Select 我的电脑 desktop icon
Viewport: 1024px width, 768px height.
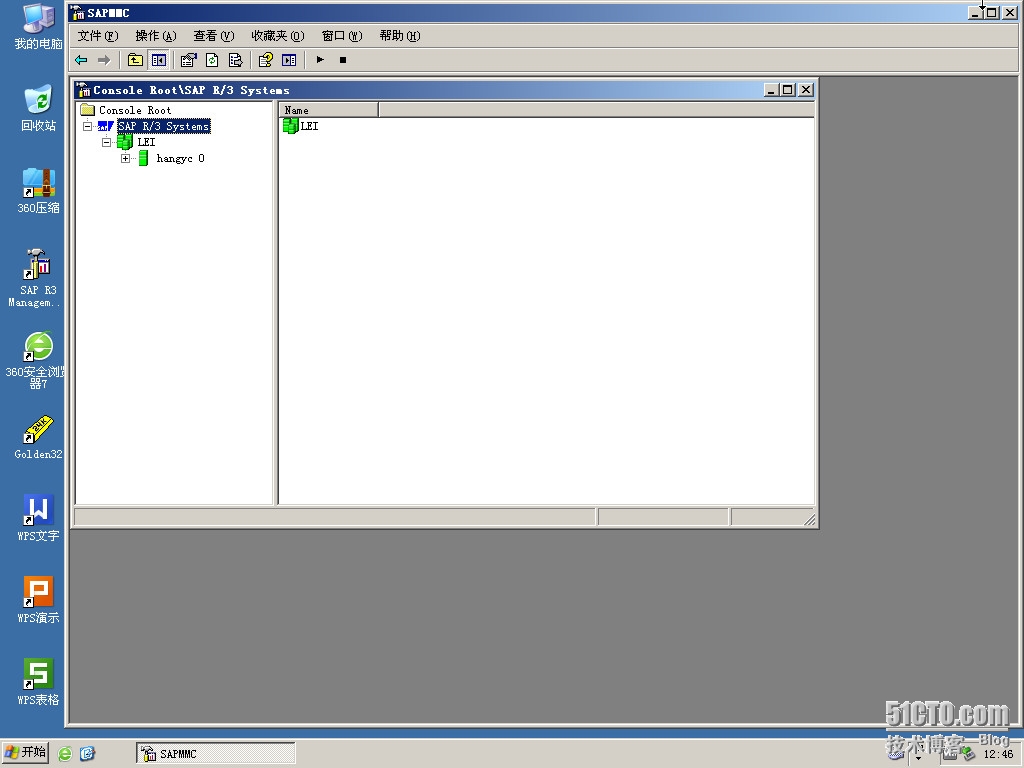(x=39, y=27)
